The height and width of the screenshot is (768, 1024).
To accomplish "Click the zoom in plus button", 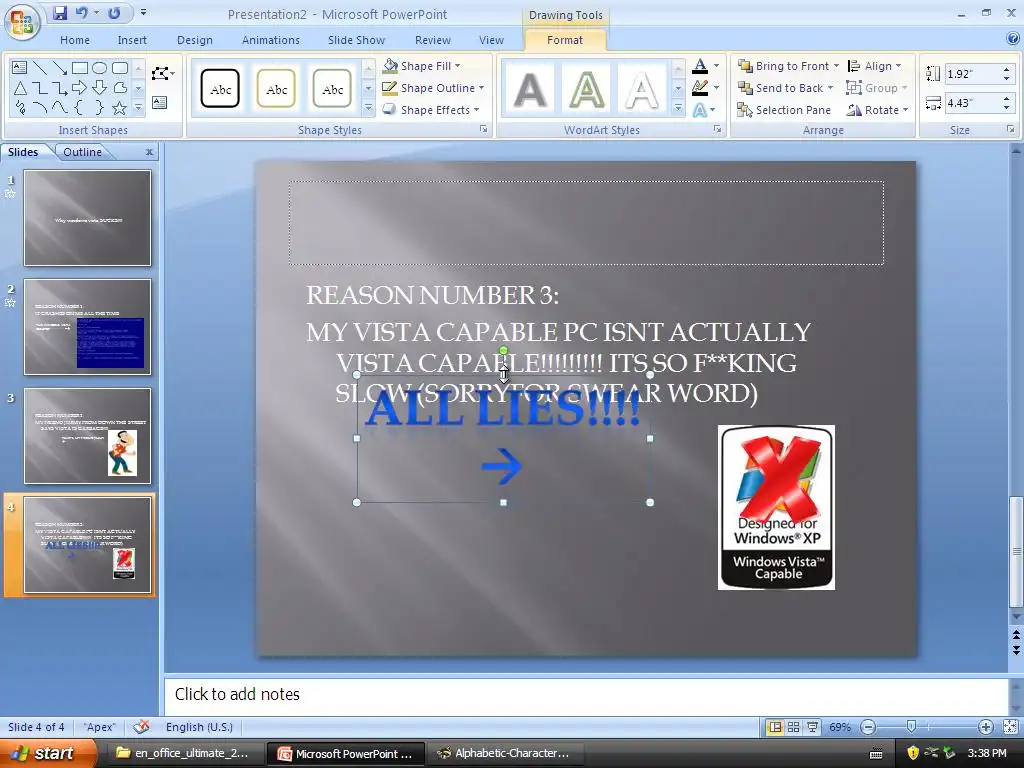I will click(985, 727).
